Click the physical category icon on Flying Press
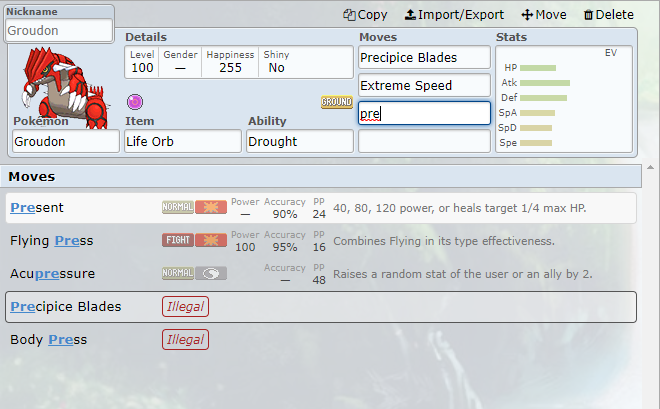This screenshot has height=409, width=660. click(x=211, y=240)
